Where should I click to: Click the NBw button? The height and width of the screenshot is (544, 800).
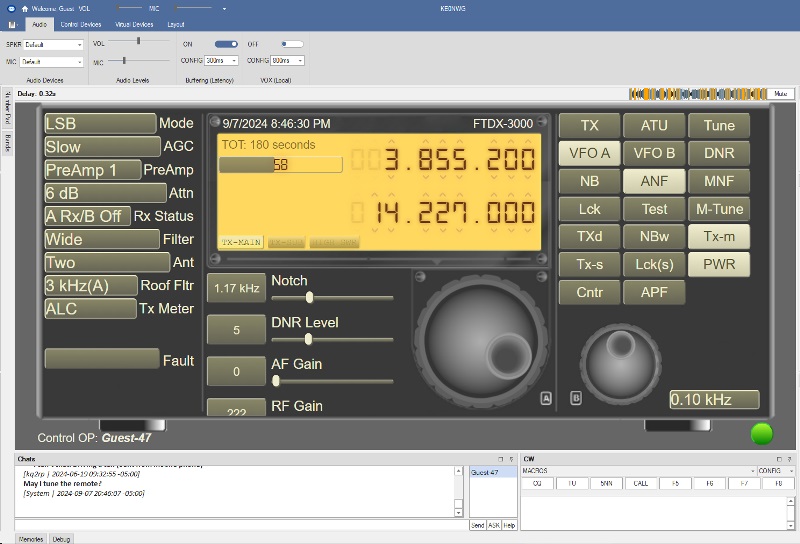pyautogui.click(x=654, y=237)
